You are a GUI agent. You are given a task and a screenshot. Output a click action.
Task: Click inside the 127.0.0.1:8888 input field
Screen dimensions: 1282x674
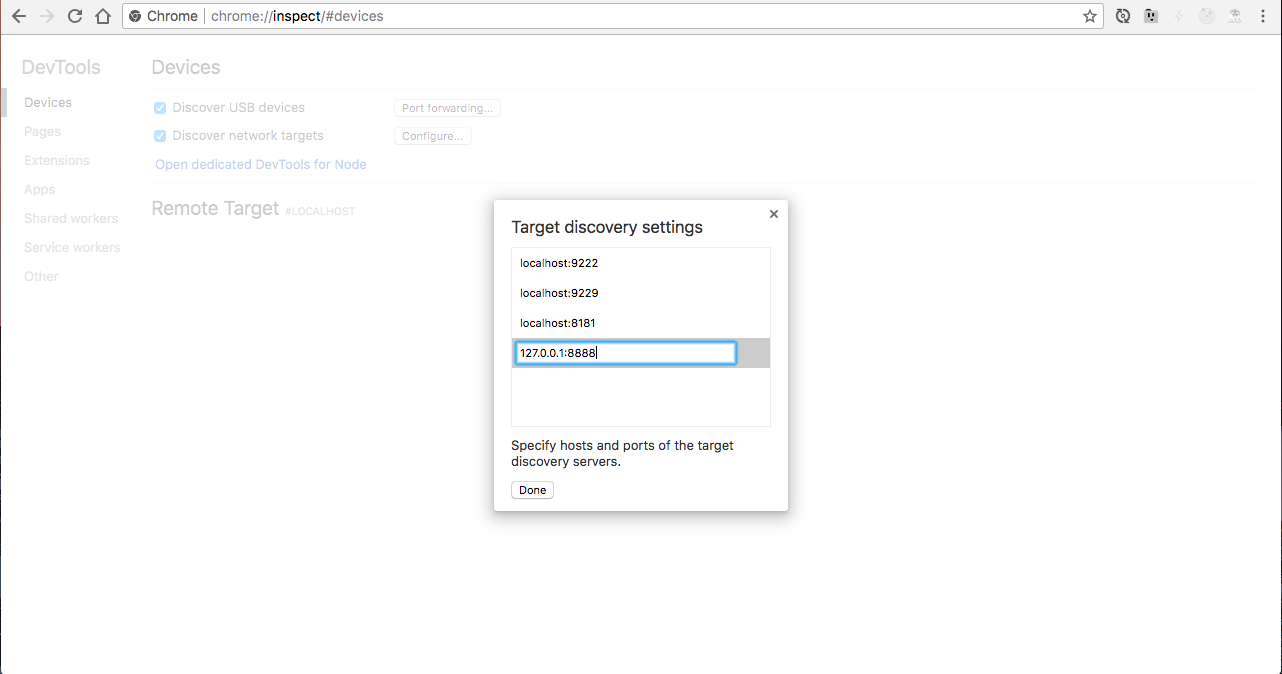tap(625, 352)
